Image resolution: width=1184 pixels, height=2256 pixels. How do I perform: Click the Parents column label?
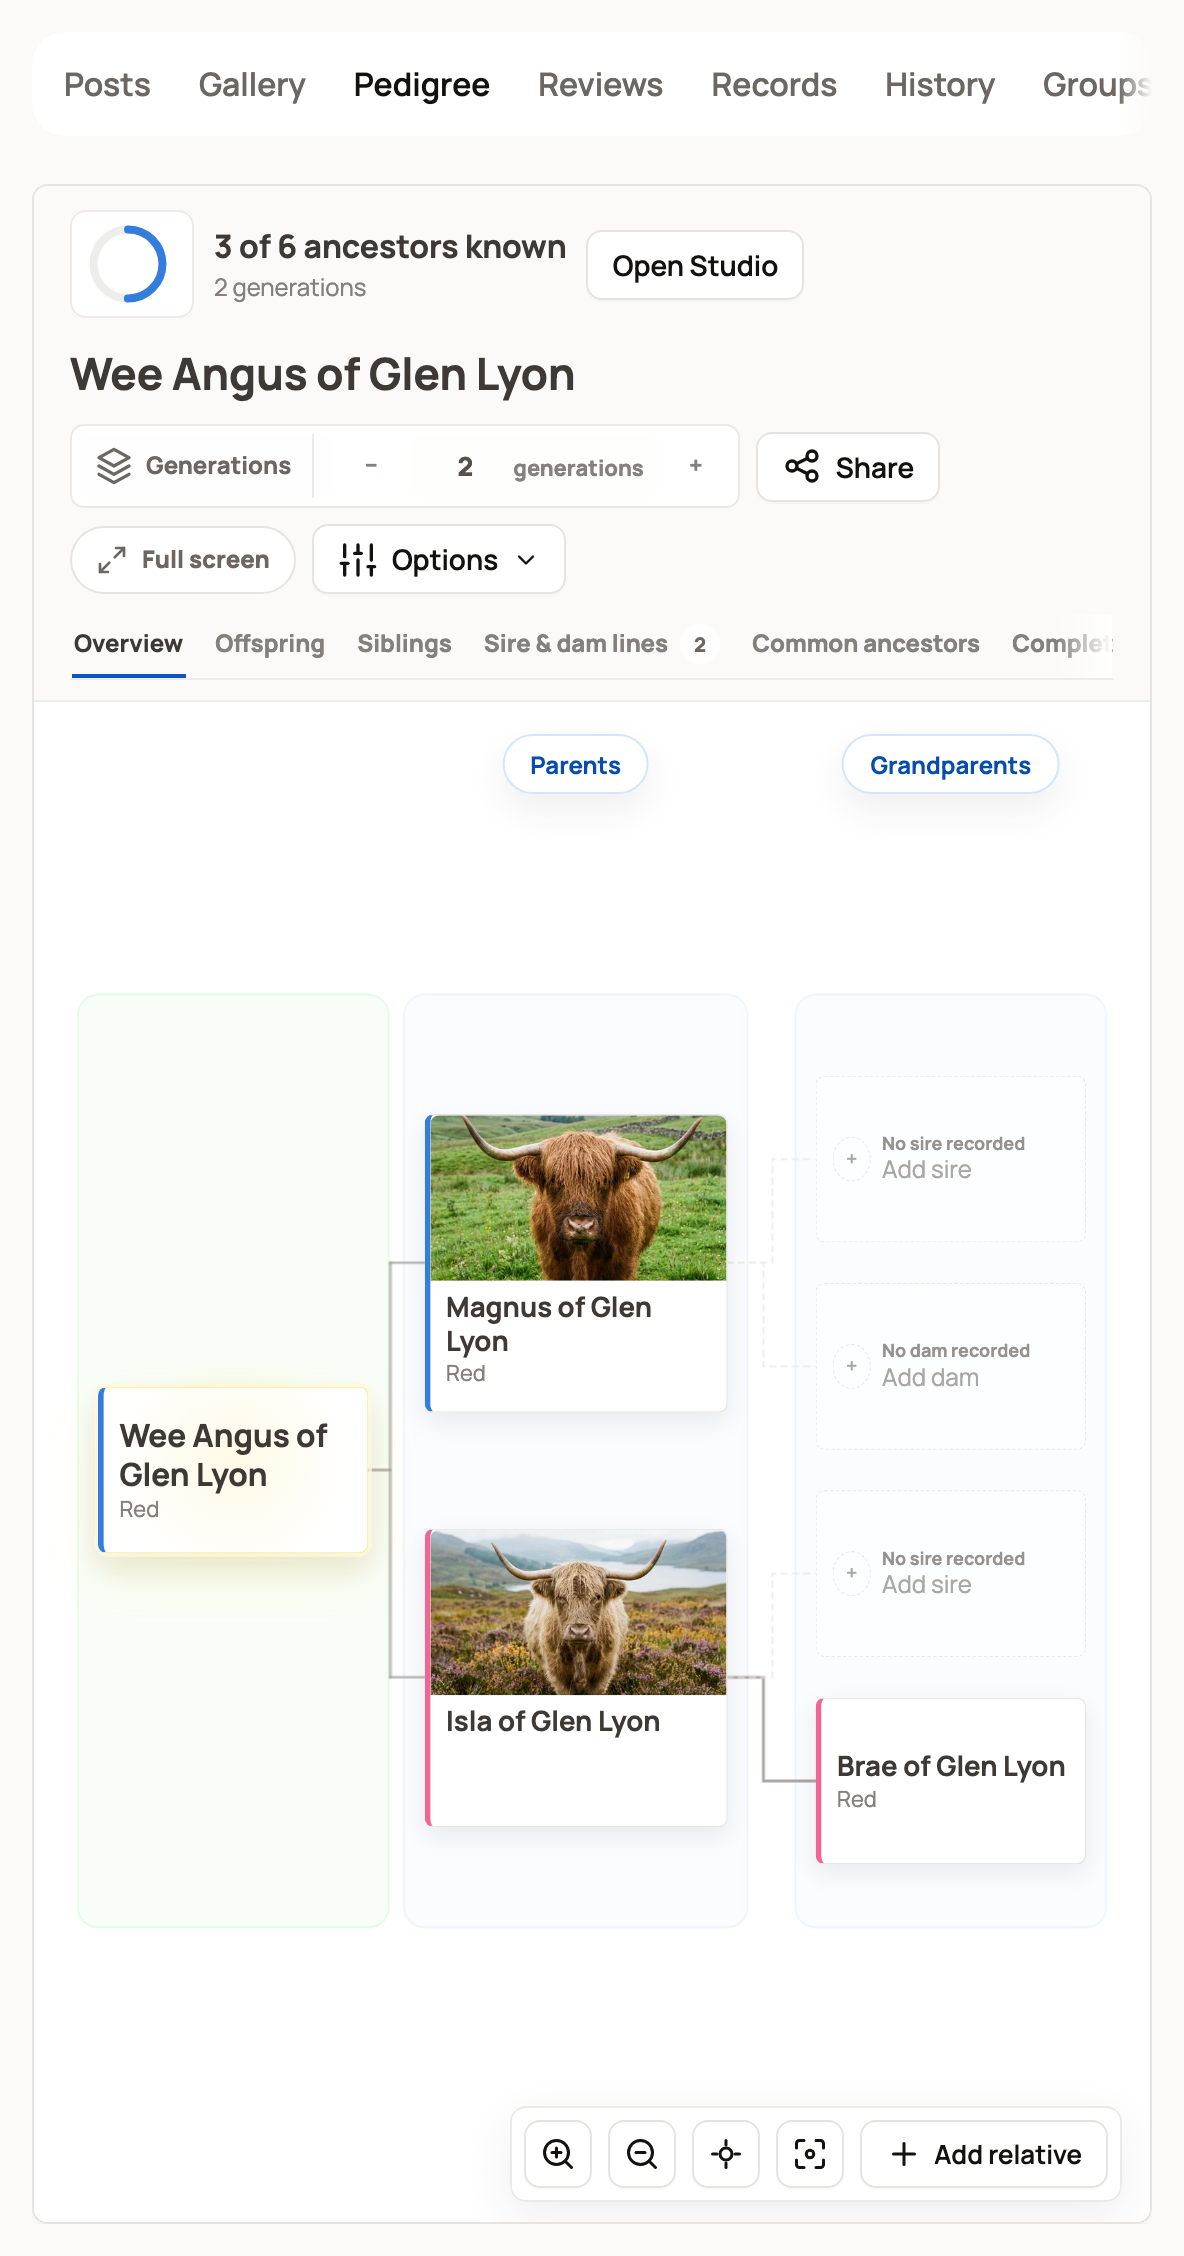pos(575,765)
